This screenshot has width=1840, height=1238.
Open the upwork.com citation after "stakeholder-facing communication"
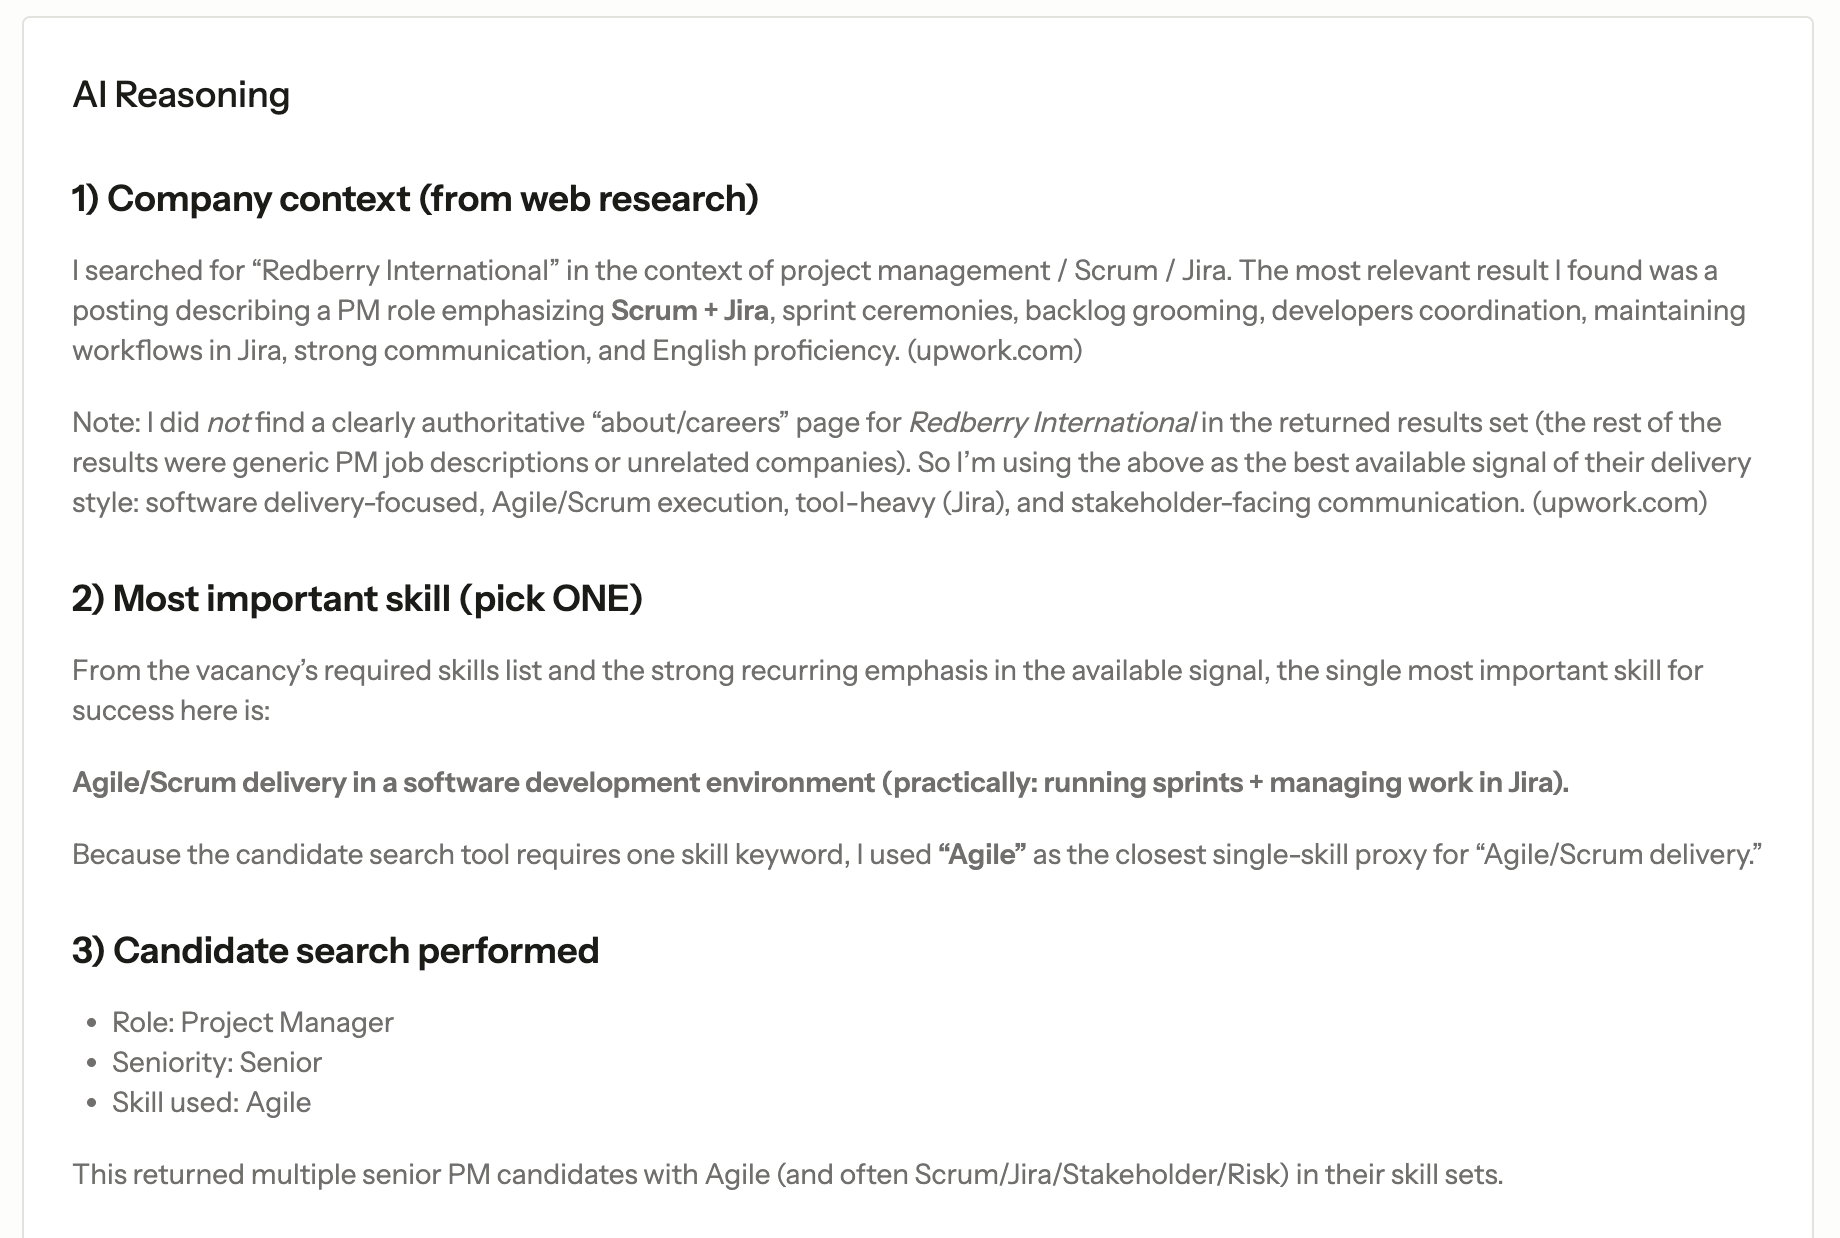coord(1619,502)
